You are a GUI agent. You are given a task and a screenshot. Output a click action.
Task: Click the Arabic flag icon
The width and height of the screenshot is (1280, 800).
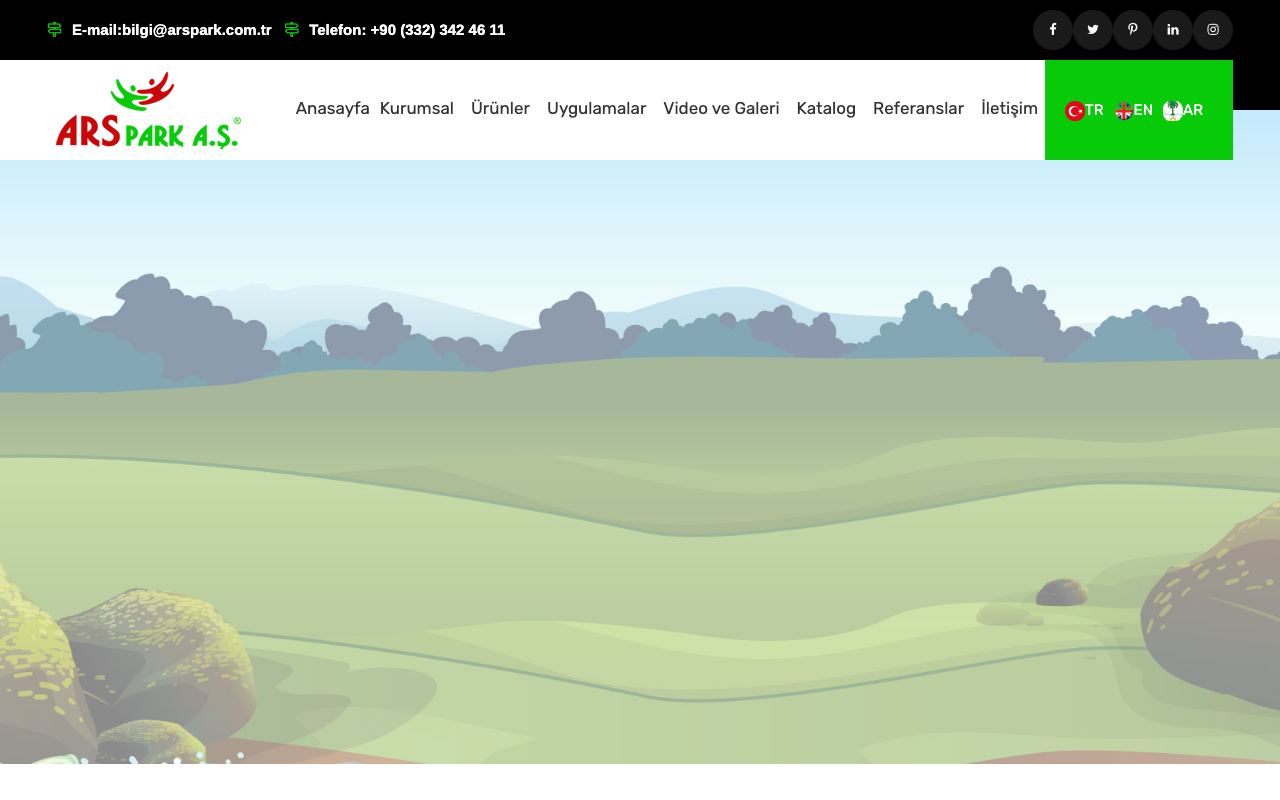[x=1173, y=111]
